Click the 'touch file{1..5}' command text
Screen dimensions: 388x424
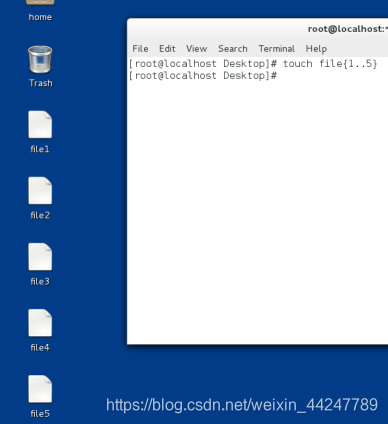click(x=330, y=64)
